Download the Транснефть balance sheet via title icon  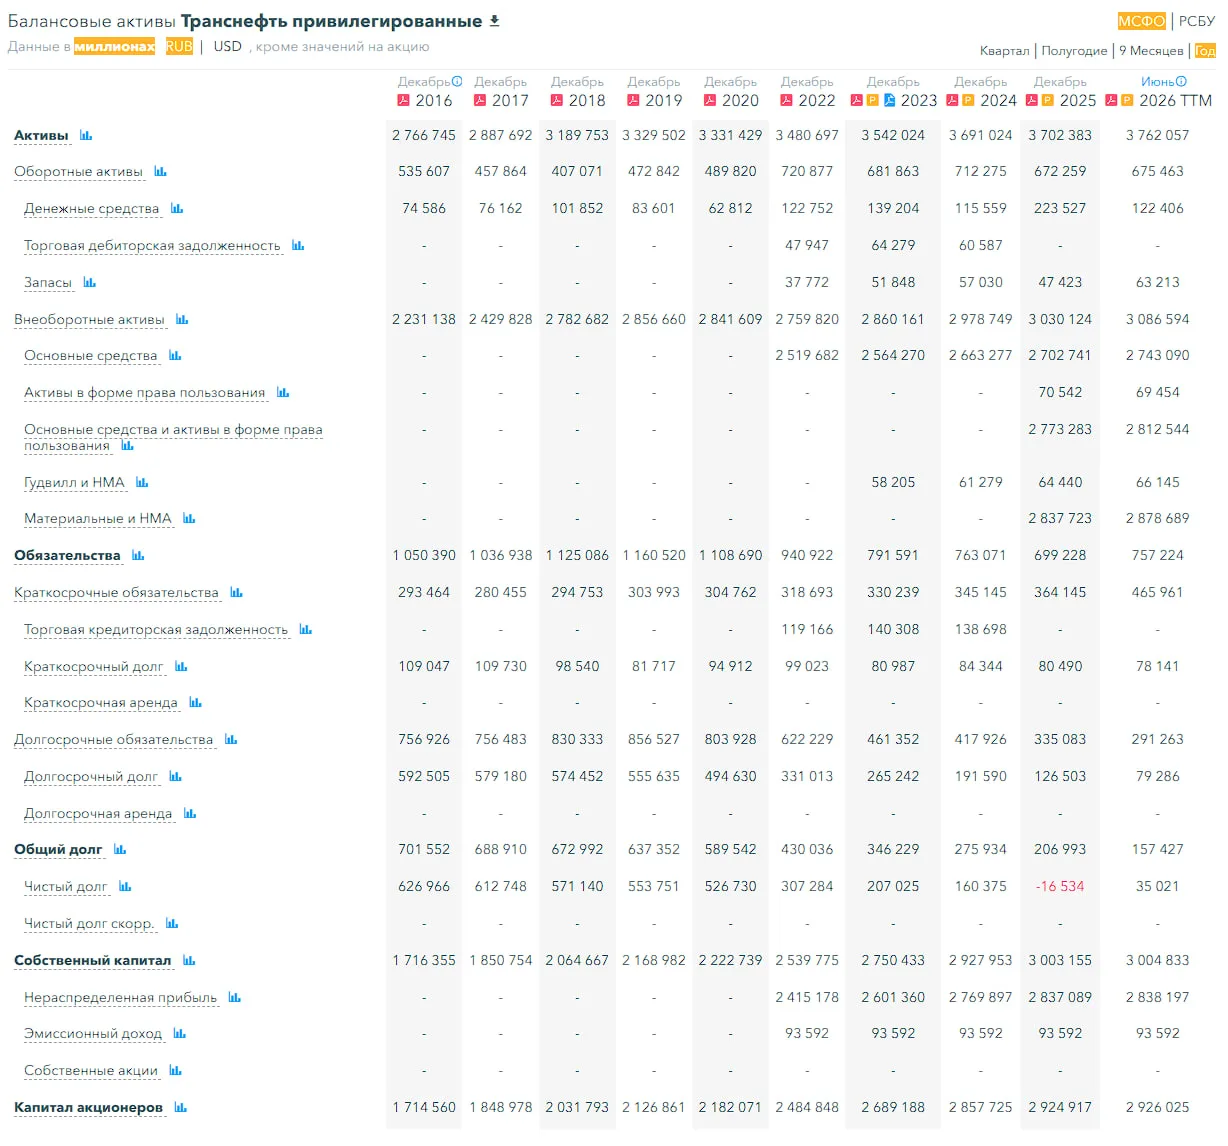(495, 21)
